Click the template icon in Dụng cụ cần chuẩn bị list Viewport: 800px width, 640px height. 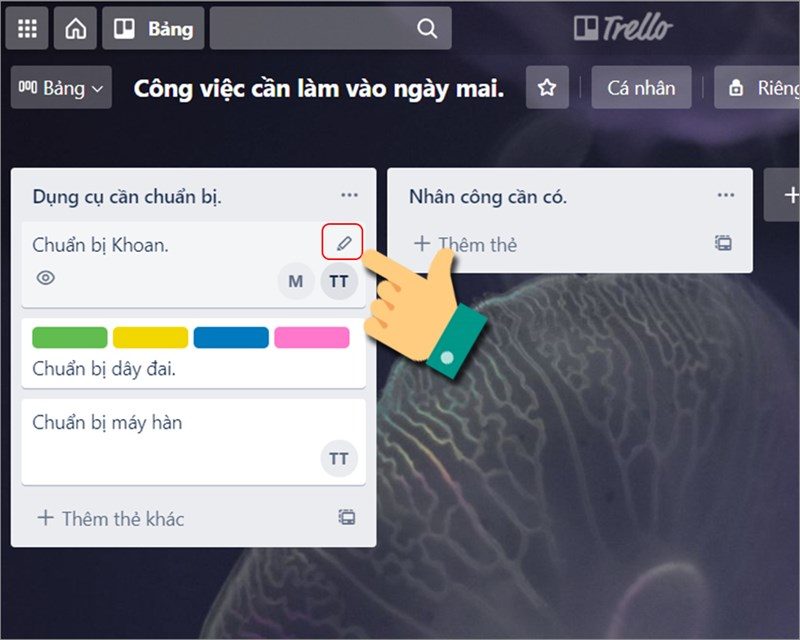pyautogui.click(x=347, y=517)
